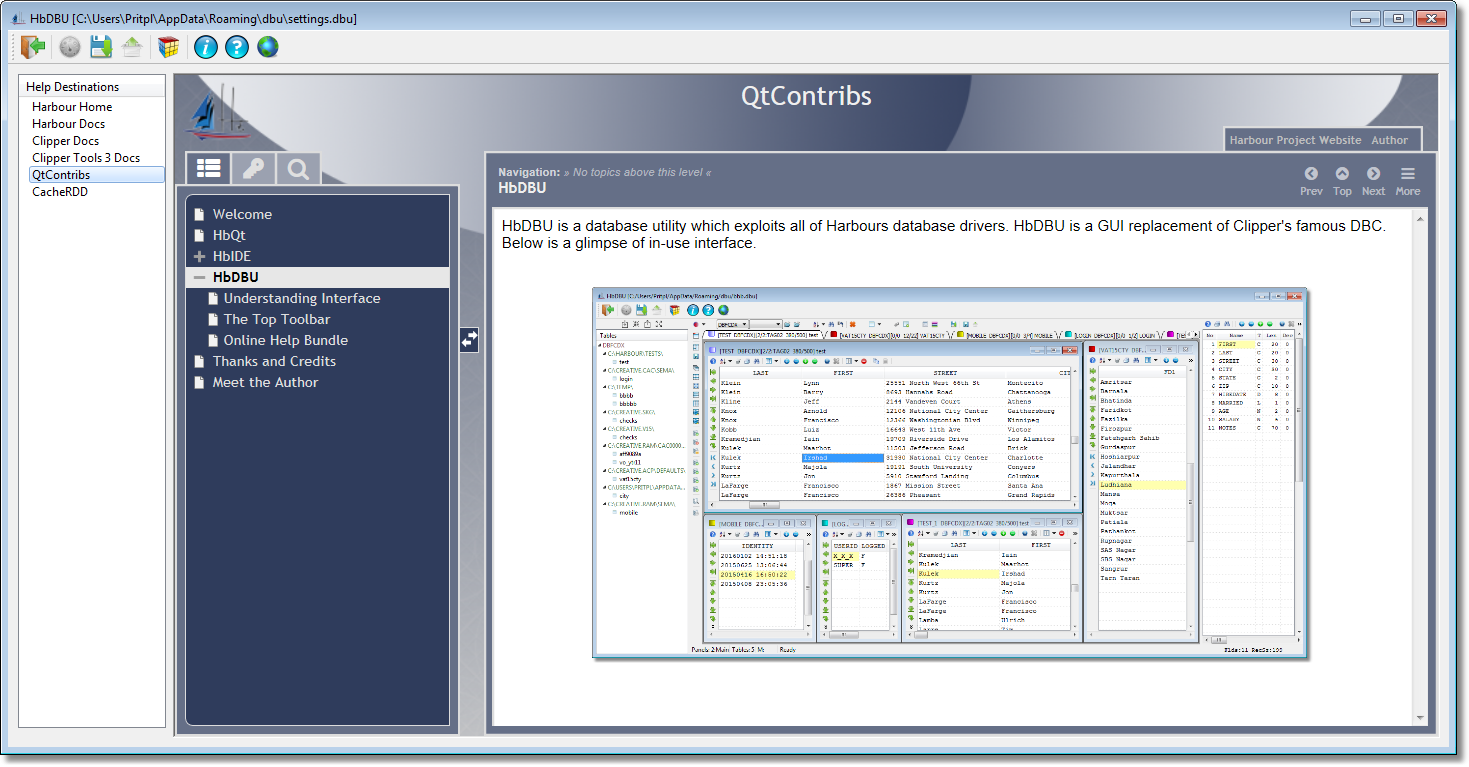Viewport: 1469px width, 767px height.
Task: Expand the HbIDE tree node
Action: 198,255
